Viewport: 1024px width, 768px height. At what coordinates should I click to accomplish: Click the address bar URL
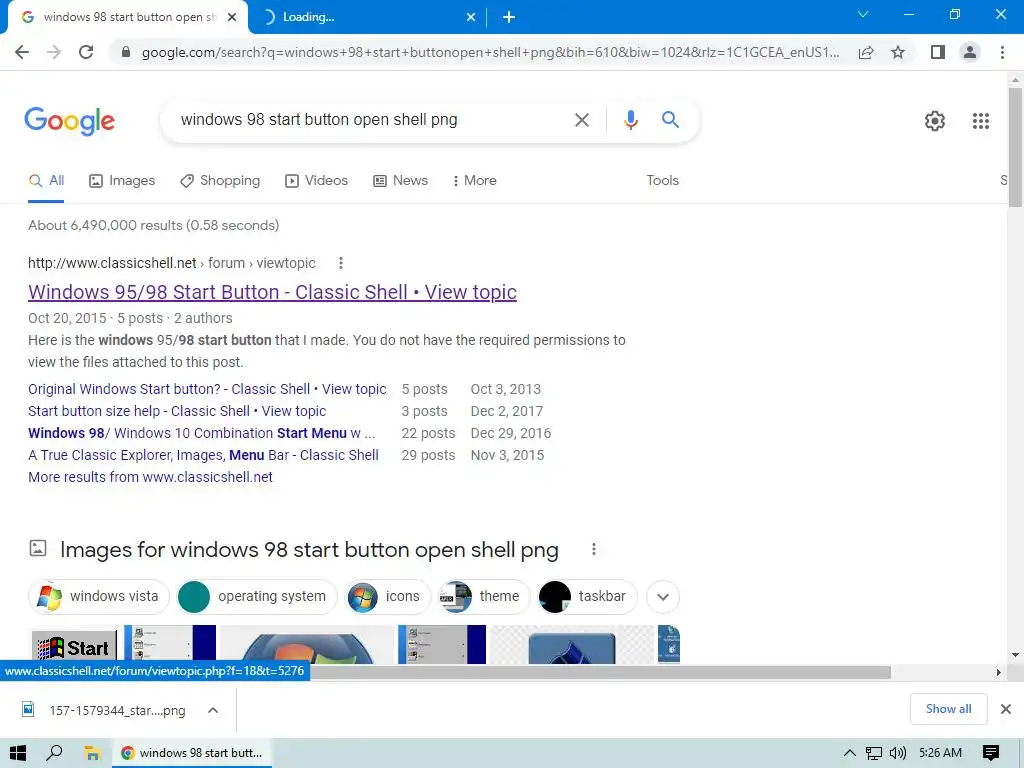coord(490,52)
